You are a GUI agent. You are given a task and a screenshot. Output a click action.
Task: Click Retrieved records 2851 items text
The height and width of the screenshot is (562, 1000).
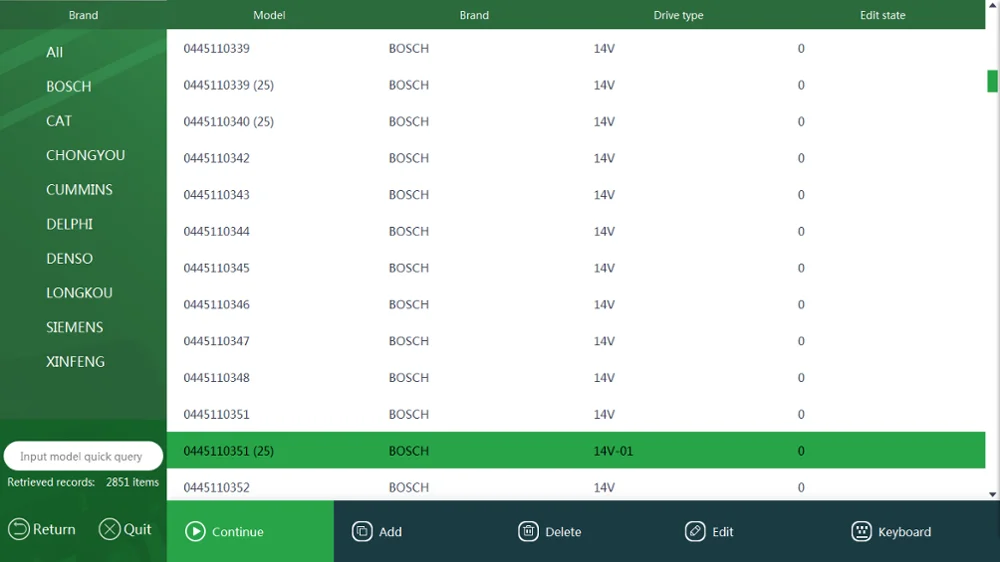click(x=83, y=482)
